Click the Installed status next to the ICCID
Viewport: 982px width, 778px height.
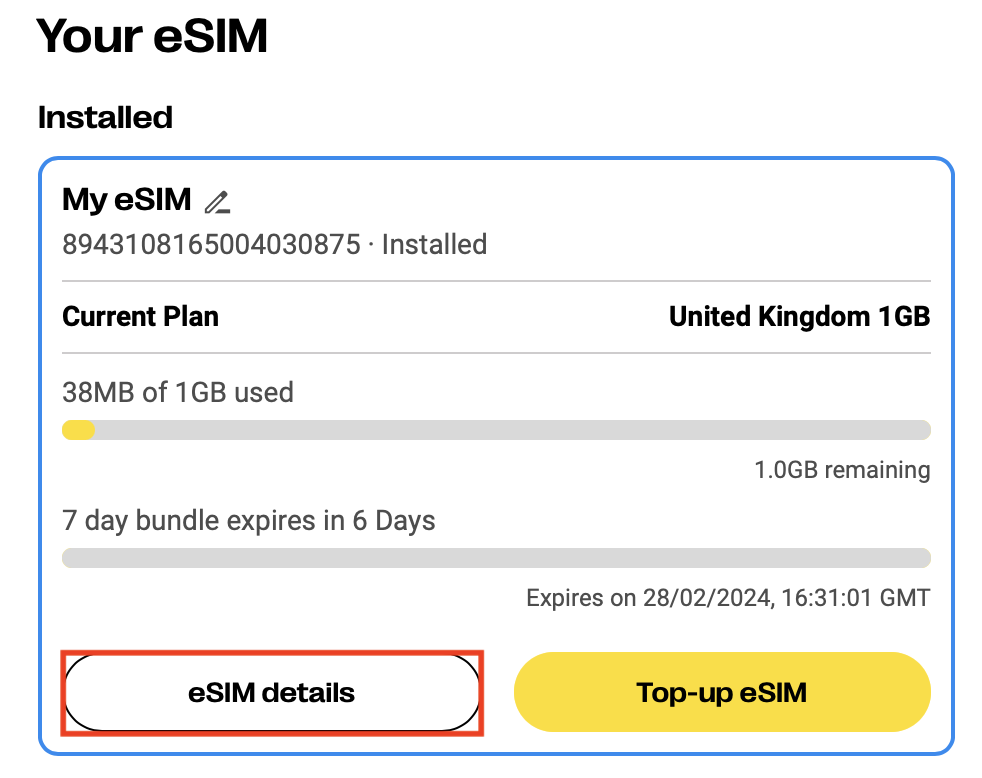pyautogui.click(x=434, y=245)
